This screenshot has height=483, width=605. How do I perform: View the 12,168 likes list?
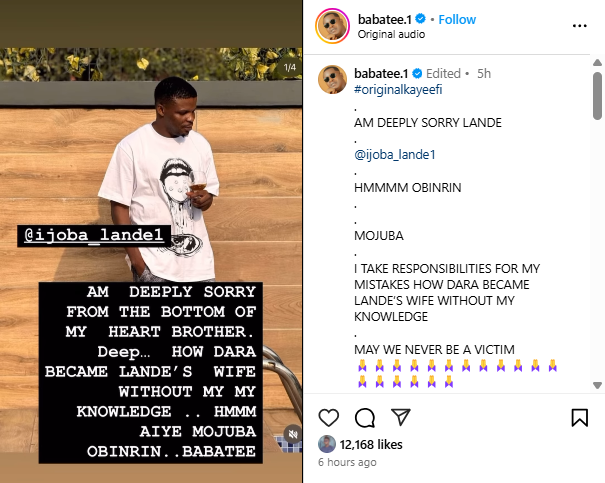(371, 444)
